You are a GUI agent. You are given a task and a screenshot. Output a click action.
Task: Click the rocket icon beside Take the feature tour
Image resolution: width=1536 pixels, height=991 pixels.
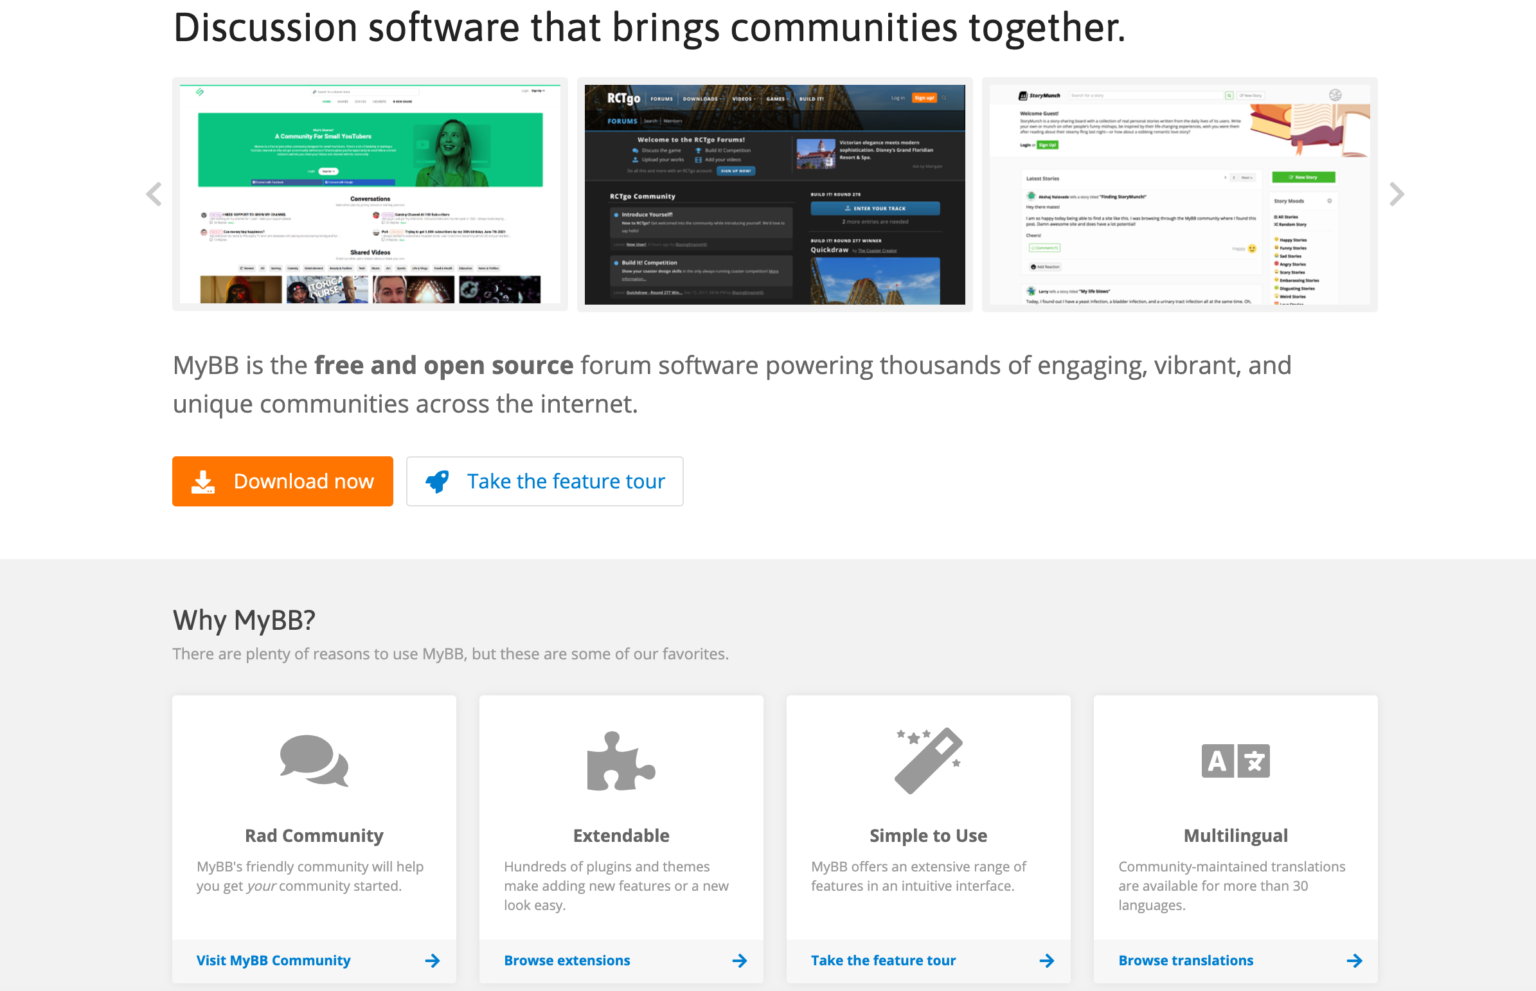tap(437, 481)
